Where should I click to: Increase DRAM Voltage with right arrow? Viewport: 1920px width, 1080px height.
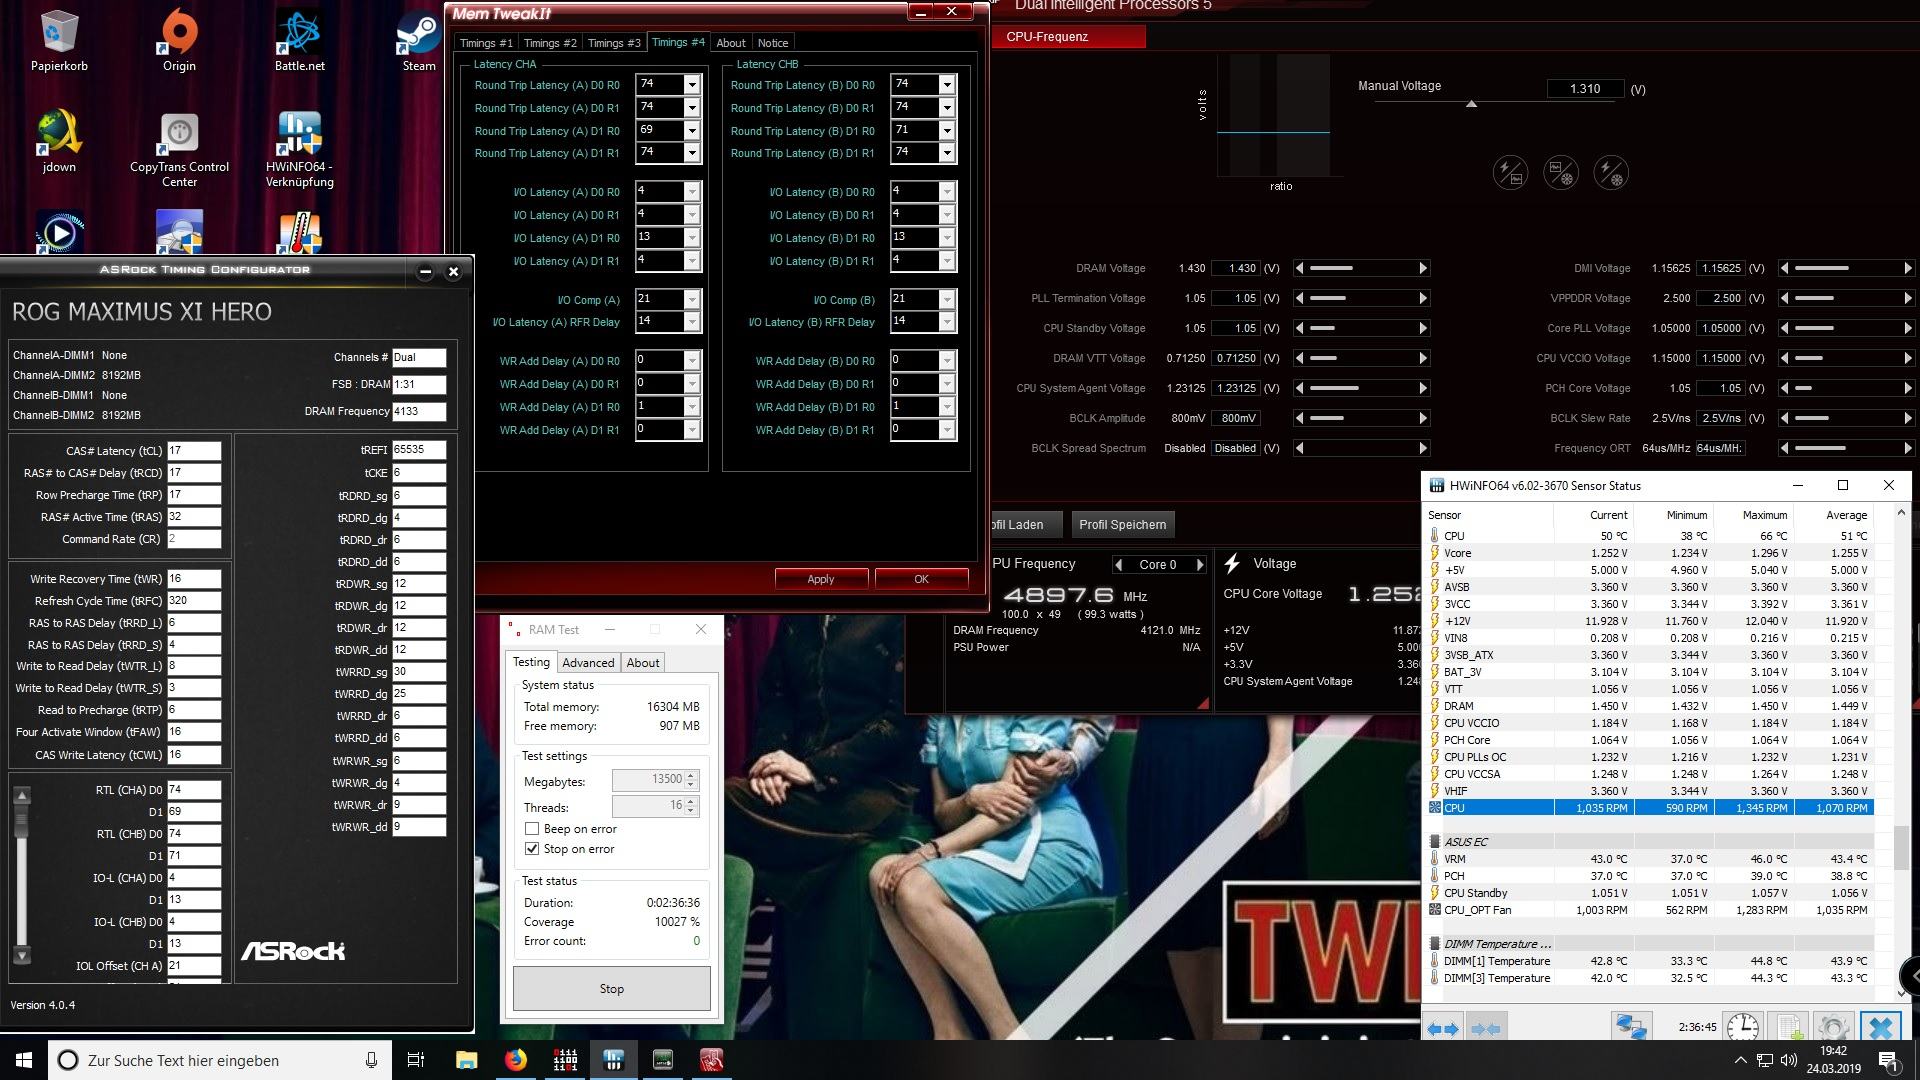point(1423,268)
